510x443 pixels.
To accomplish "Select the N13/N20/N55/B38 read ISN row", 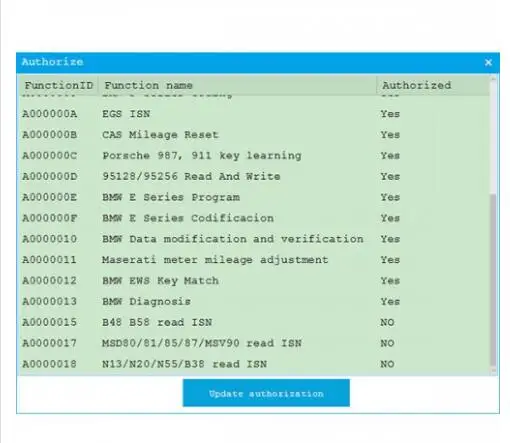I will [x=254, y=364].
